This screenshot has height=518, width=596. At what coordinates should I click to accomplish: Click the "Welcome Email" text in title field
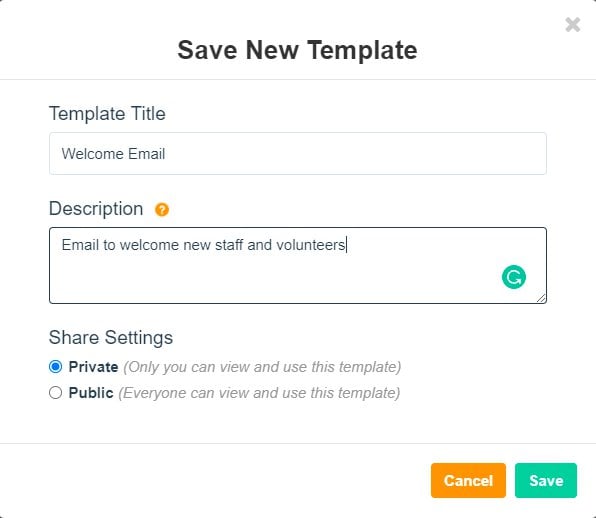click(113, 154)
